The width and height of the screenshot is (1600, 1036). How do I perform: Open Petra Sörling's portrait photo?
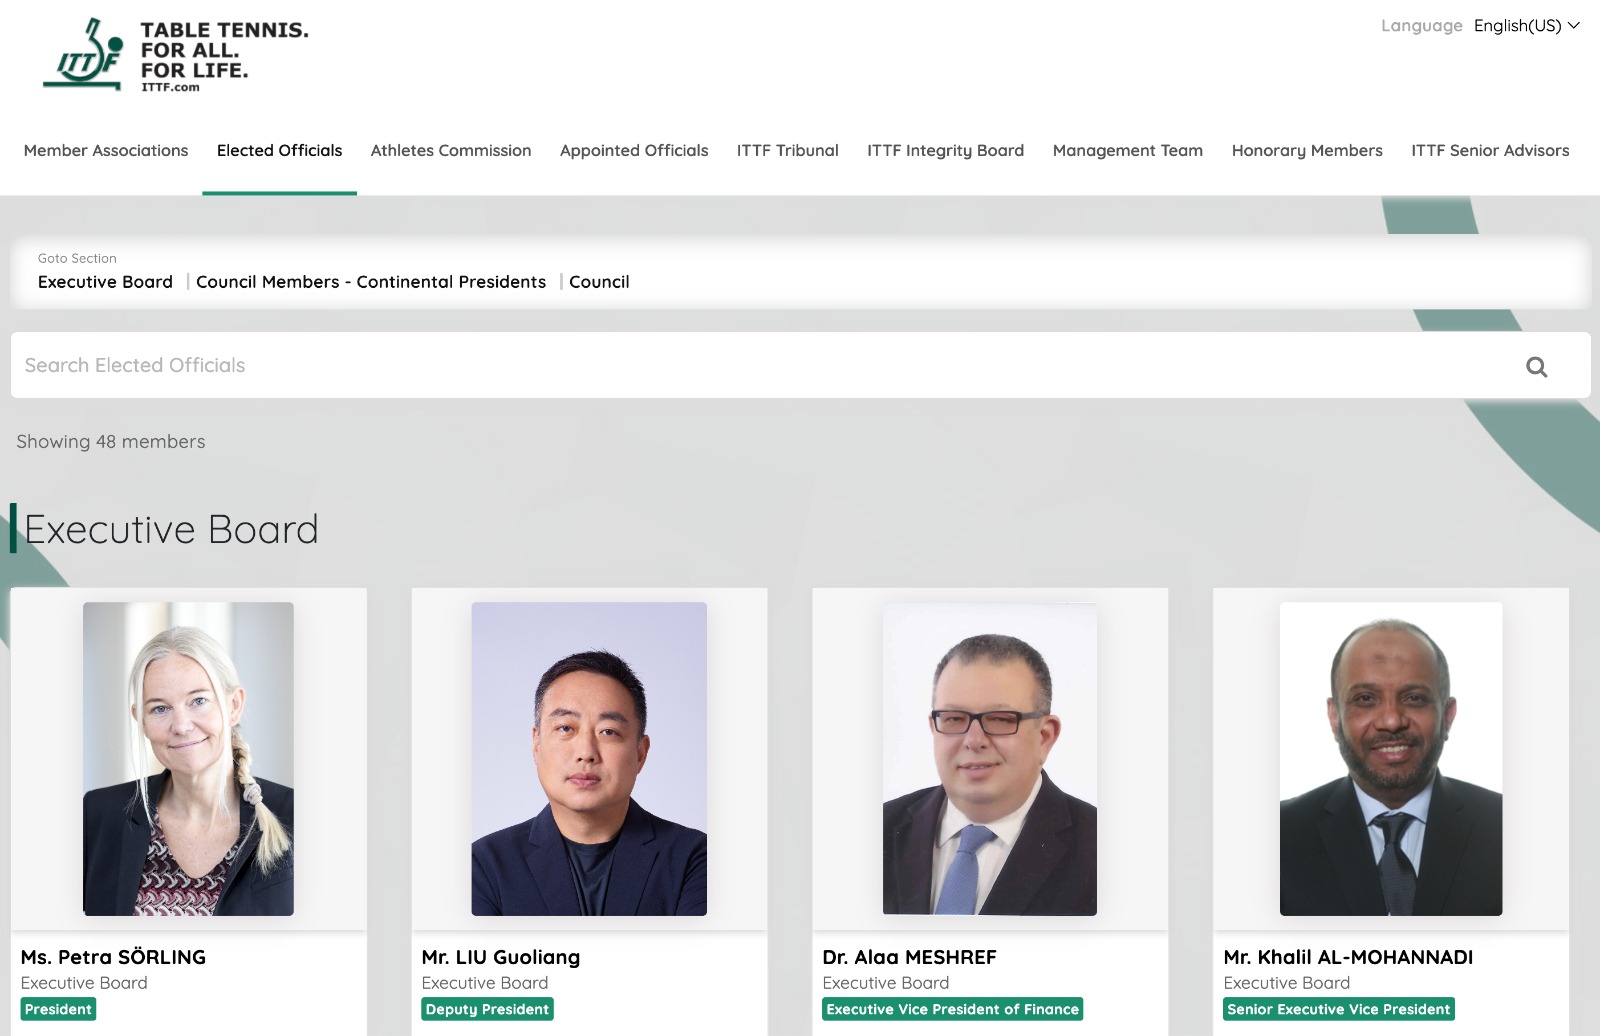coord(188,758)
